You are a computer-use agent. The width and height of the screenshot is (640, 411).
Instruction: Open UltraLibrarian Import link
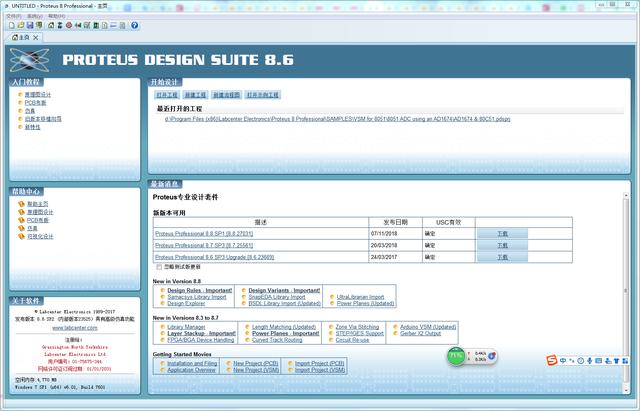[x=360, y=297]
